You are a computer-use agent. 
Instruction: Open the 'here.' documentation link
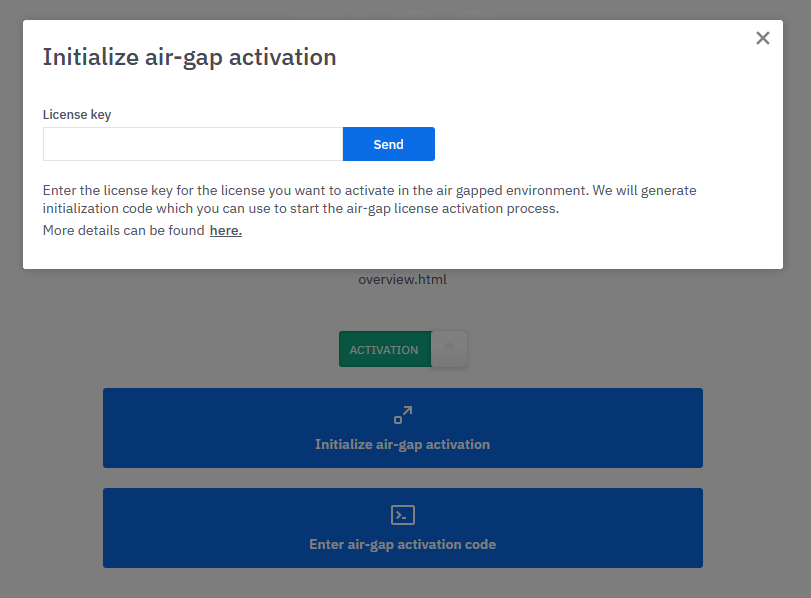pyautogui.click(x=225, y=230)
